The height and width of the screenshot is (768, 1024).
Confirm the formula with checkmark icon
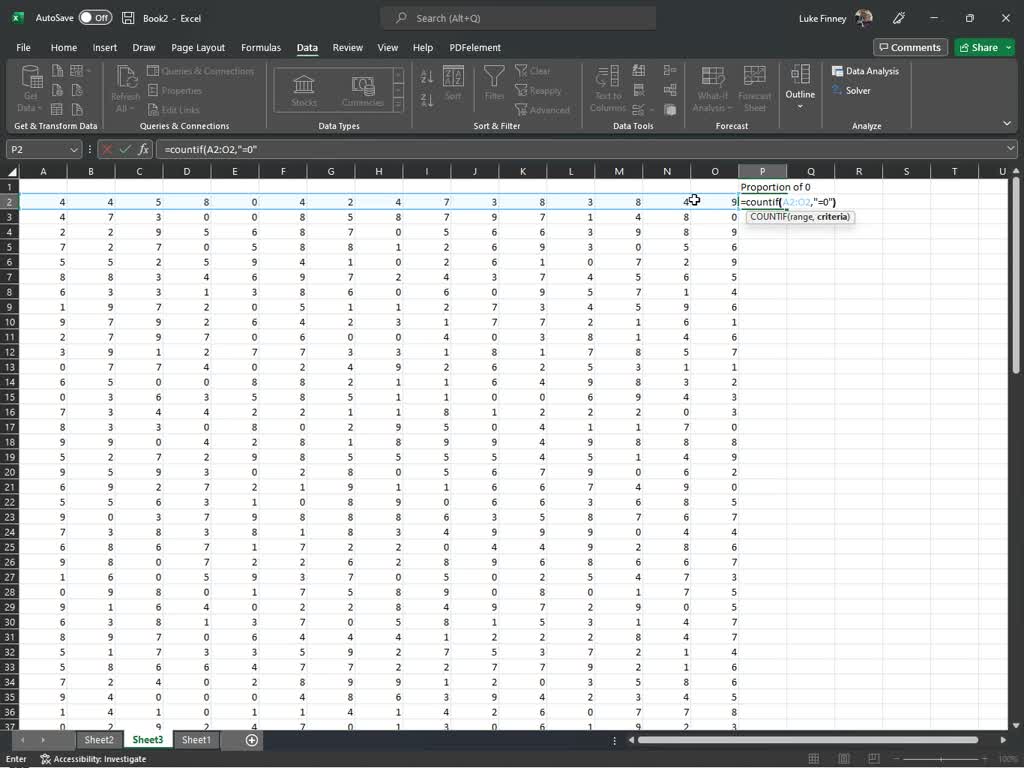point(125,149)
